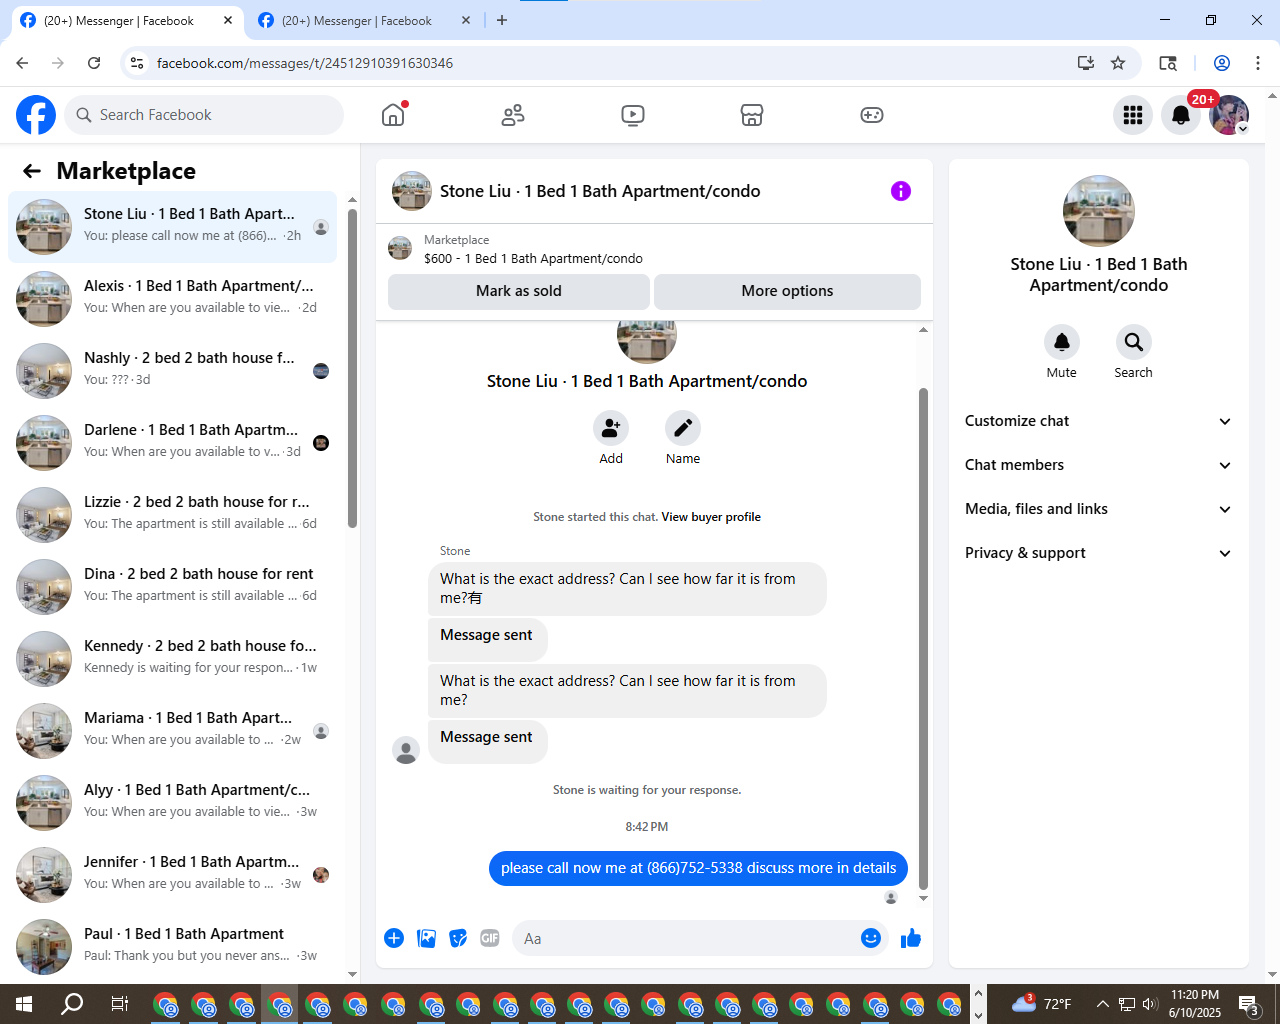Image resolution: width=1280 pixels, height=1024 pixels.
Task: Open Windows taskbar search
Action: [72, 1004]
